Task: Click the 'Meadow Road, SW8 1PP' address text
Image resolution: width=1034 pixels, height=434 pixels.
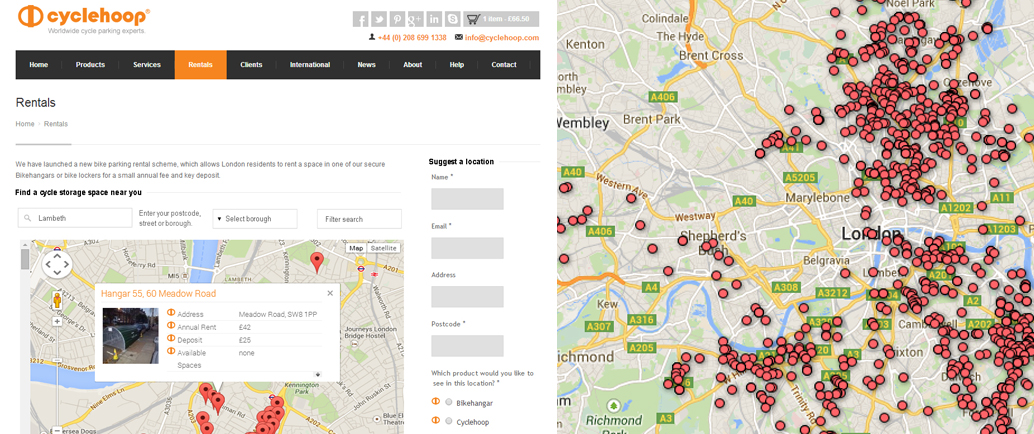Action: (278, 315)
